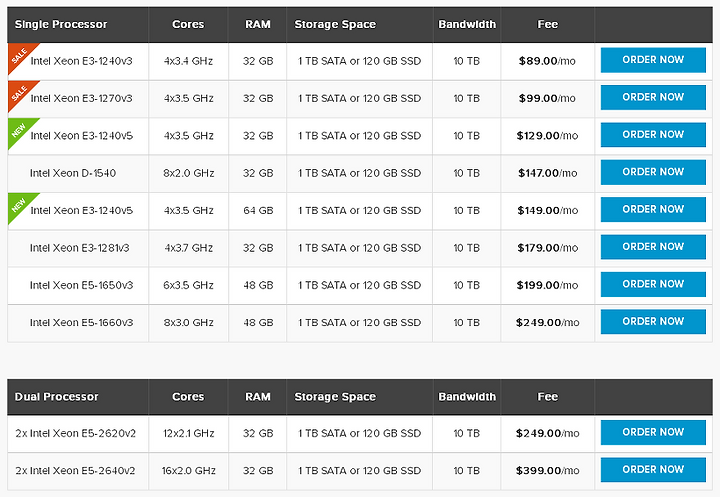Order the $129.00/mo Xeon E3-1240v5 server

click(x=653, y=135)
